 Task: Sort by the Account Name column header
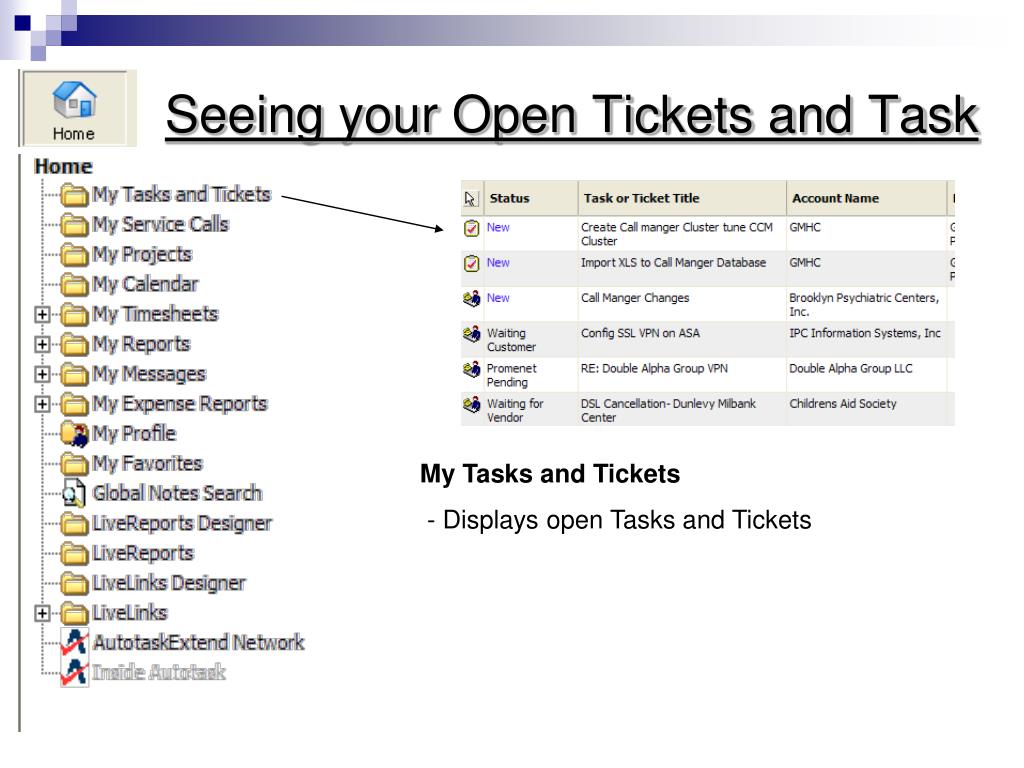867,199
